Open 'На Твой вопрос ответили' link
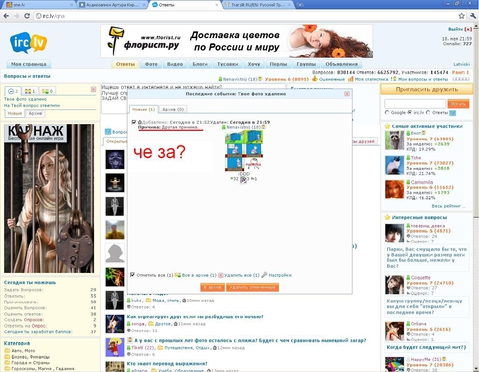 click(32, 105)
